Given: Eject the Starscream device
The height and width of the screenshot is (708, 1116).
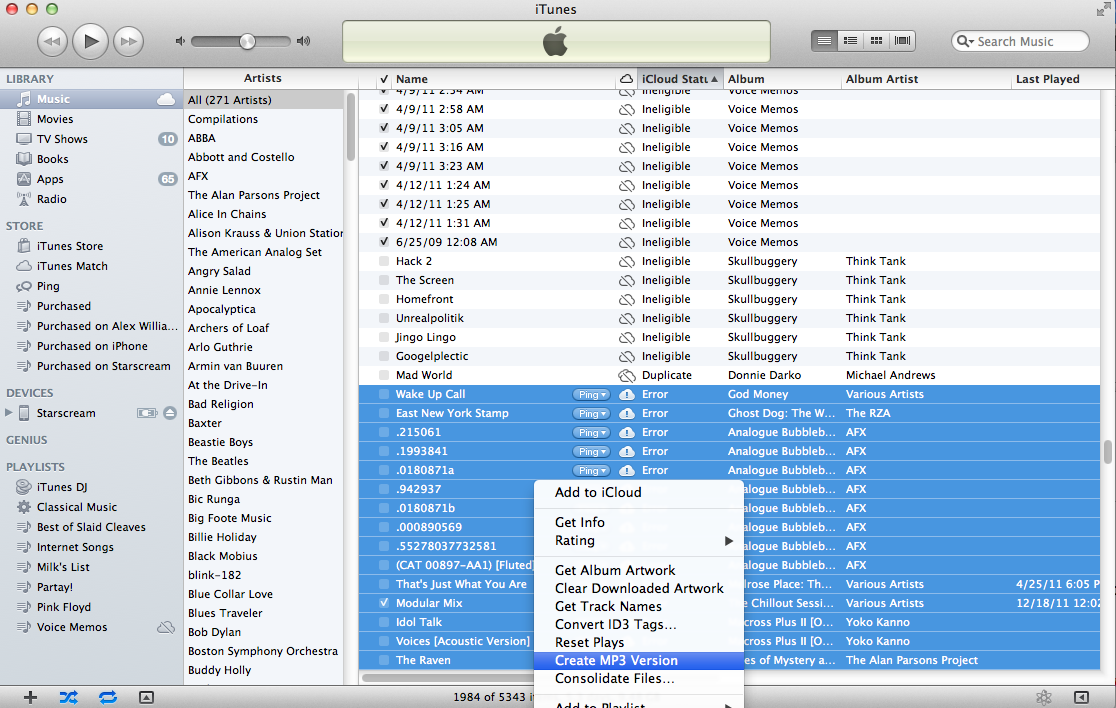Looking at the screenshot, I should pyautogui.click(x=170, y=413).
